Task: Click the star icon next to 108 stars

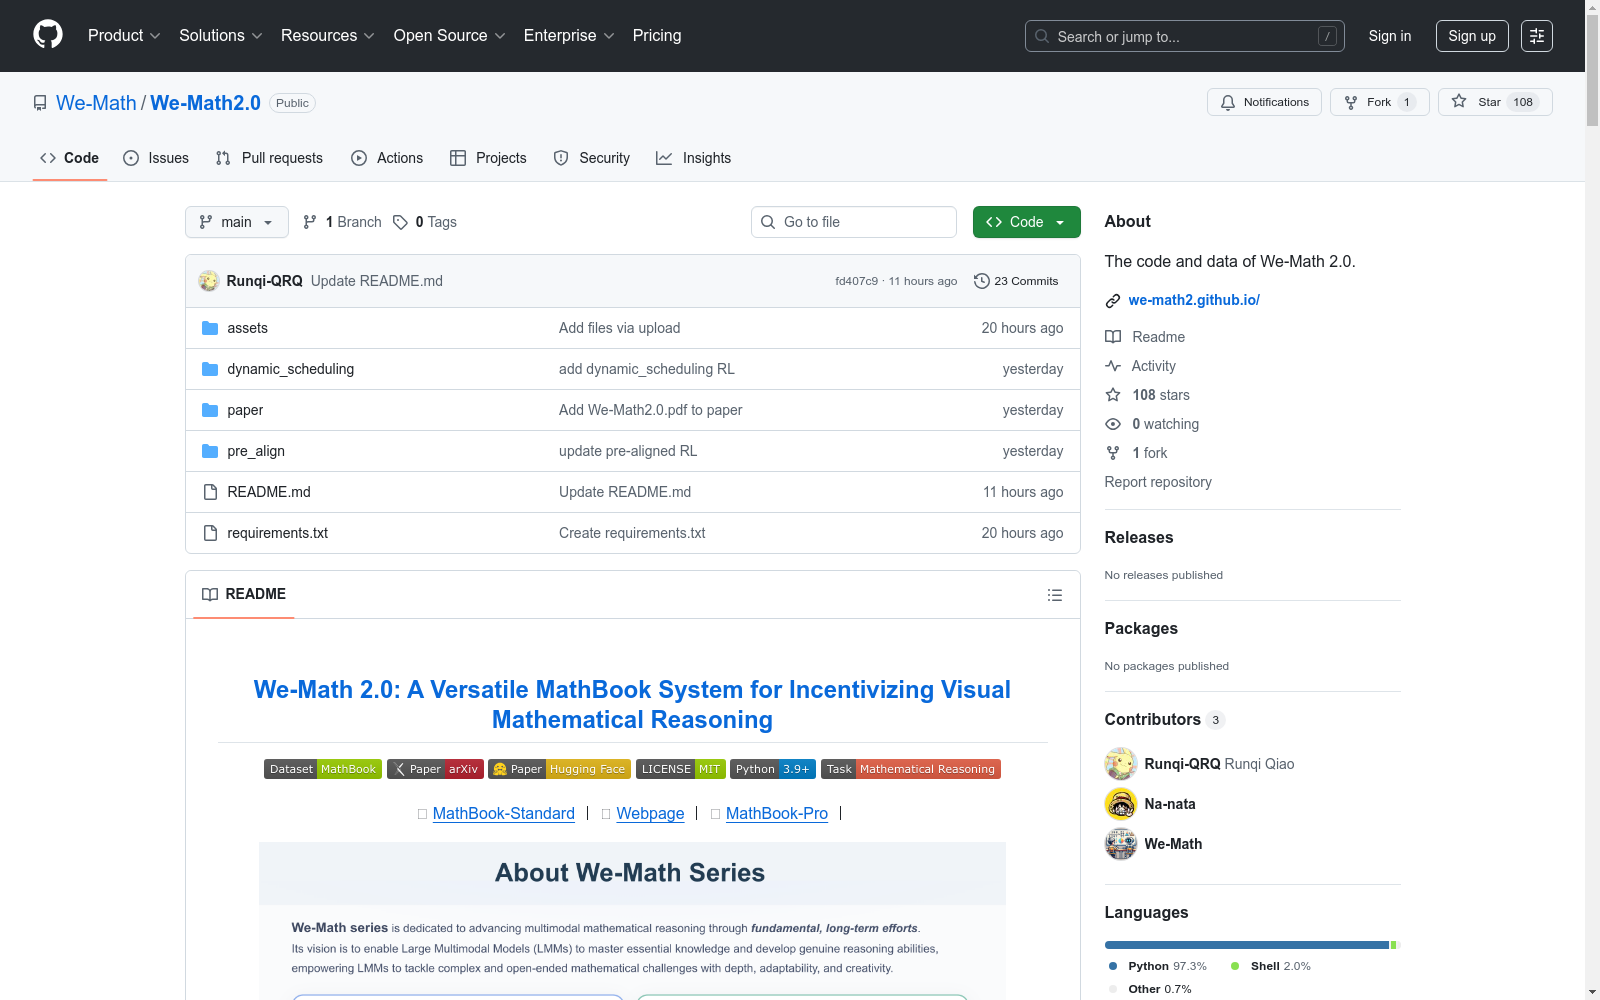Action: click(x=1113, y=395)
